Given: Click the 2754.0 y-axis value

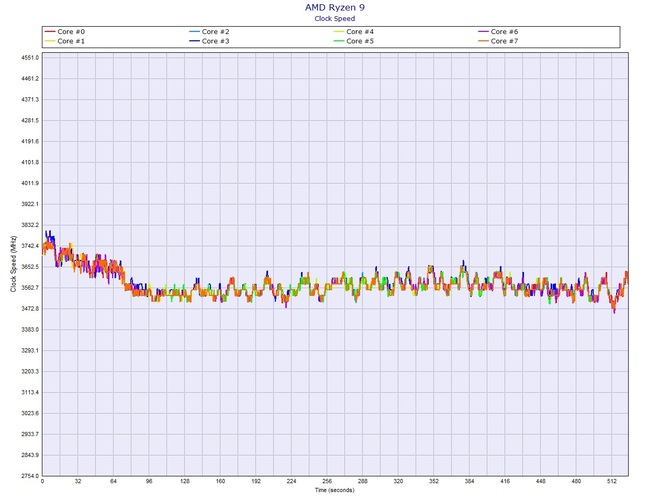Looking at the screenshot, I should click(30, 476).
